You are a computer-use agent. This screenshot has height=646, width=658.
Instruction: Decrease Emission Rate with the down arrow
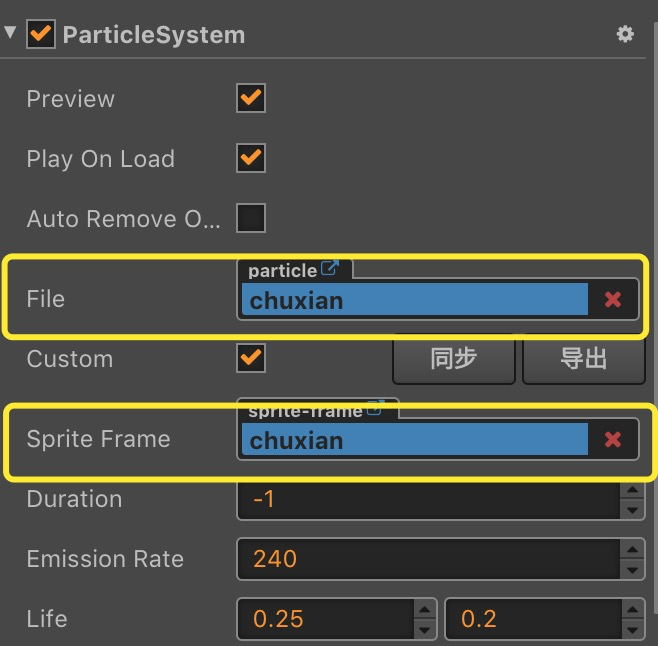click(x=631, y=569)
